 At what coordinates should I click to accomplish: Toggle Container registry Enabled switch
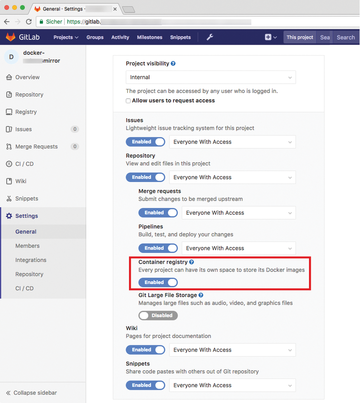pyautogui.click(x=158, y=282)
